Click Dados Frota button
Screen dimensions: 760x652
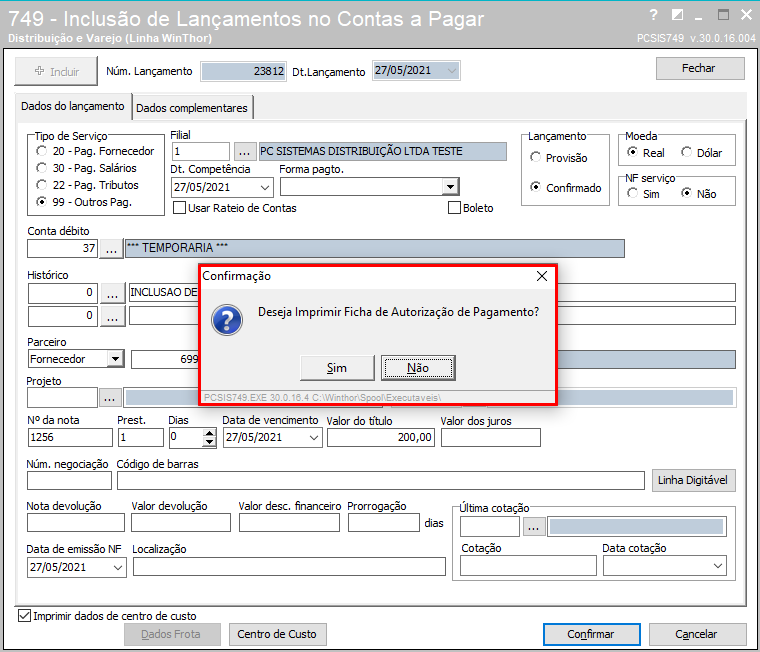pyautogui.click(x=172, y=634)
